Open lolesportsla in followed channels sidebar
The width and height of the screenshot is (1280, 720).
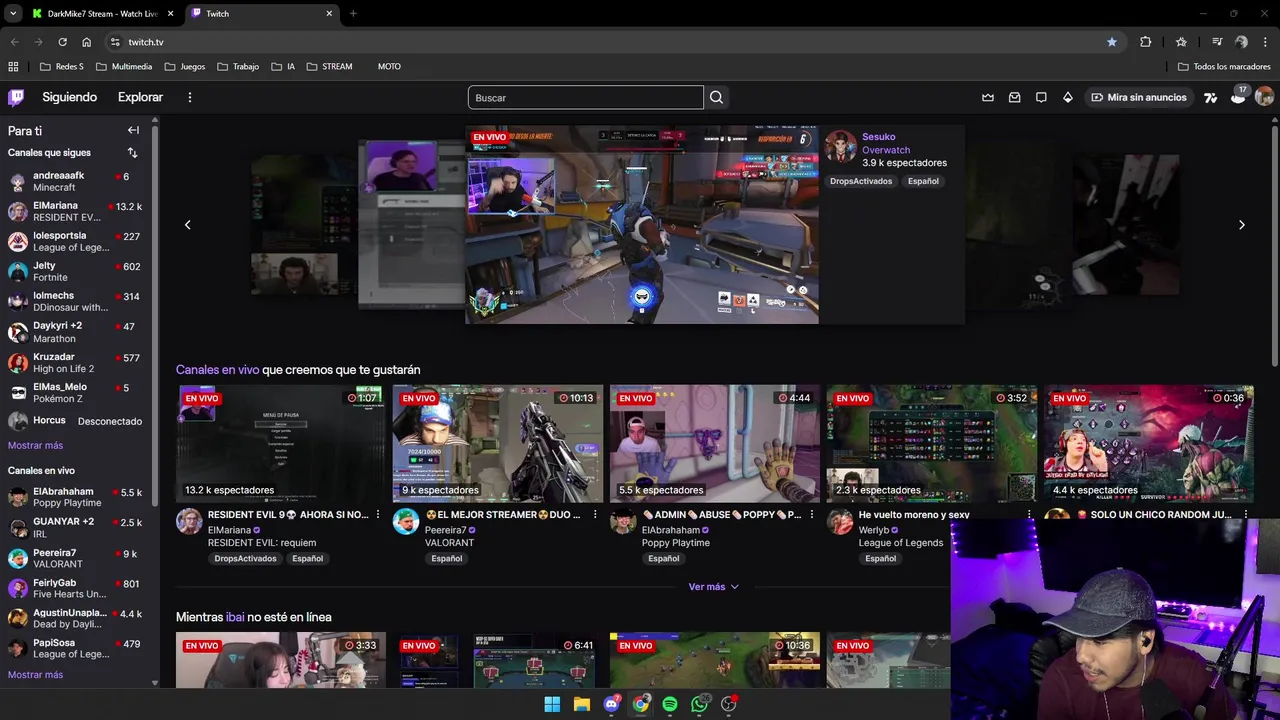(x=75, y=242)
